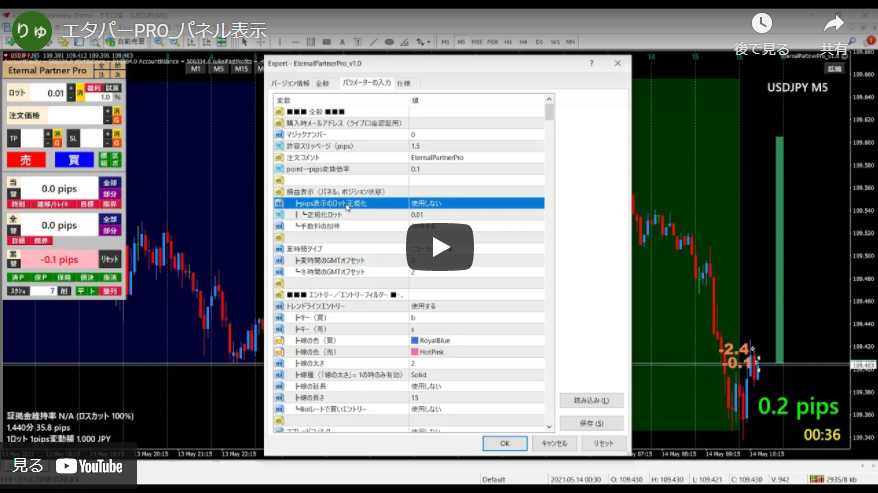This screenshot has height=493, width=878.
Task: Select the 線の長さ row with value 15
Action: point(409,398)
